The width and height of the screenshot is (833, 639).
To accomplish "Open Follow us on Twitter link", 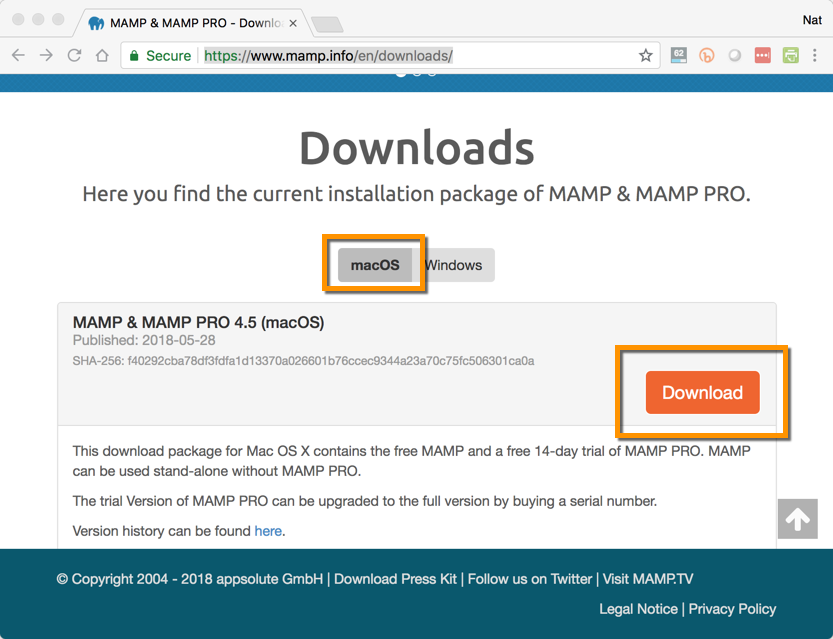I will click(x=530, y=579).
